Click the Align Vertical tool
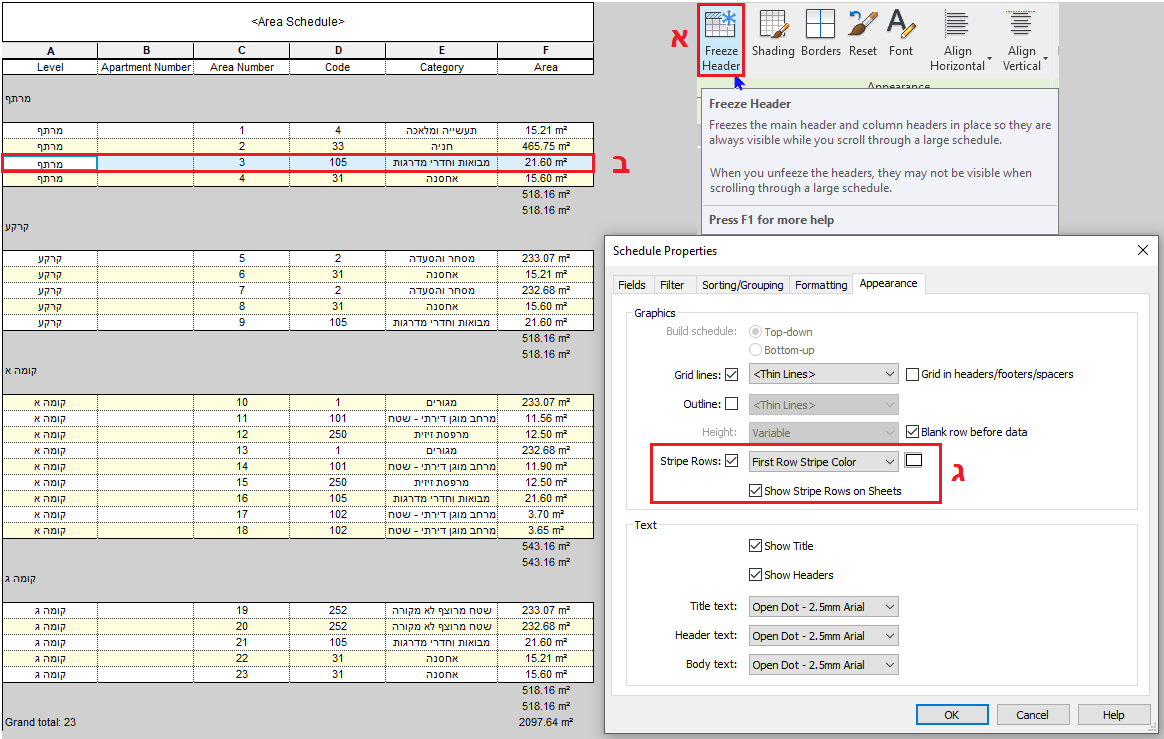Screen dimensions: 1164x739 [x=1022, y=40]
